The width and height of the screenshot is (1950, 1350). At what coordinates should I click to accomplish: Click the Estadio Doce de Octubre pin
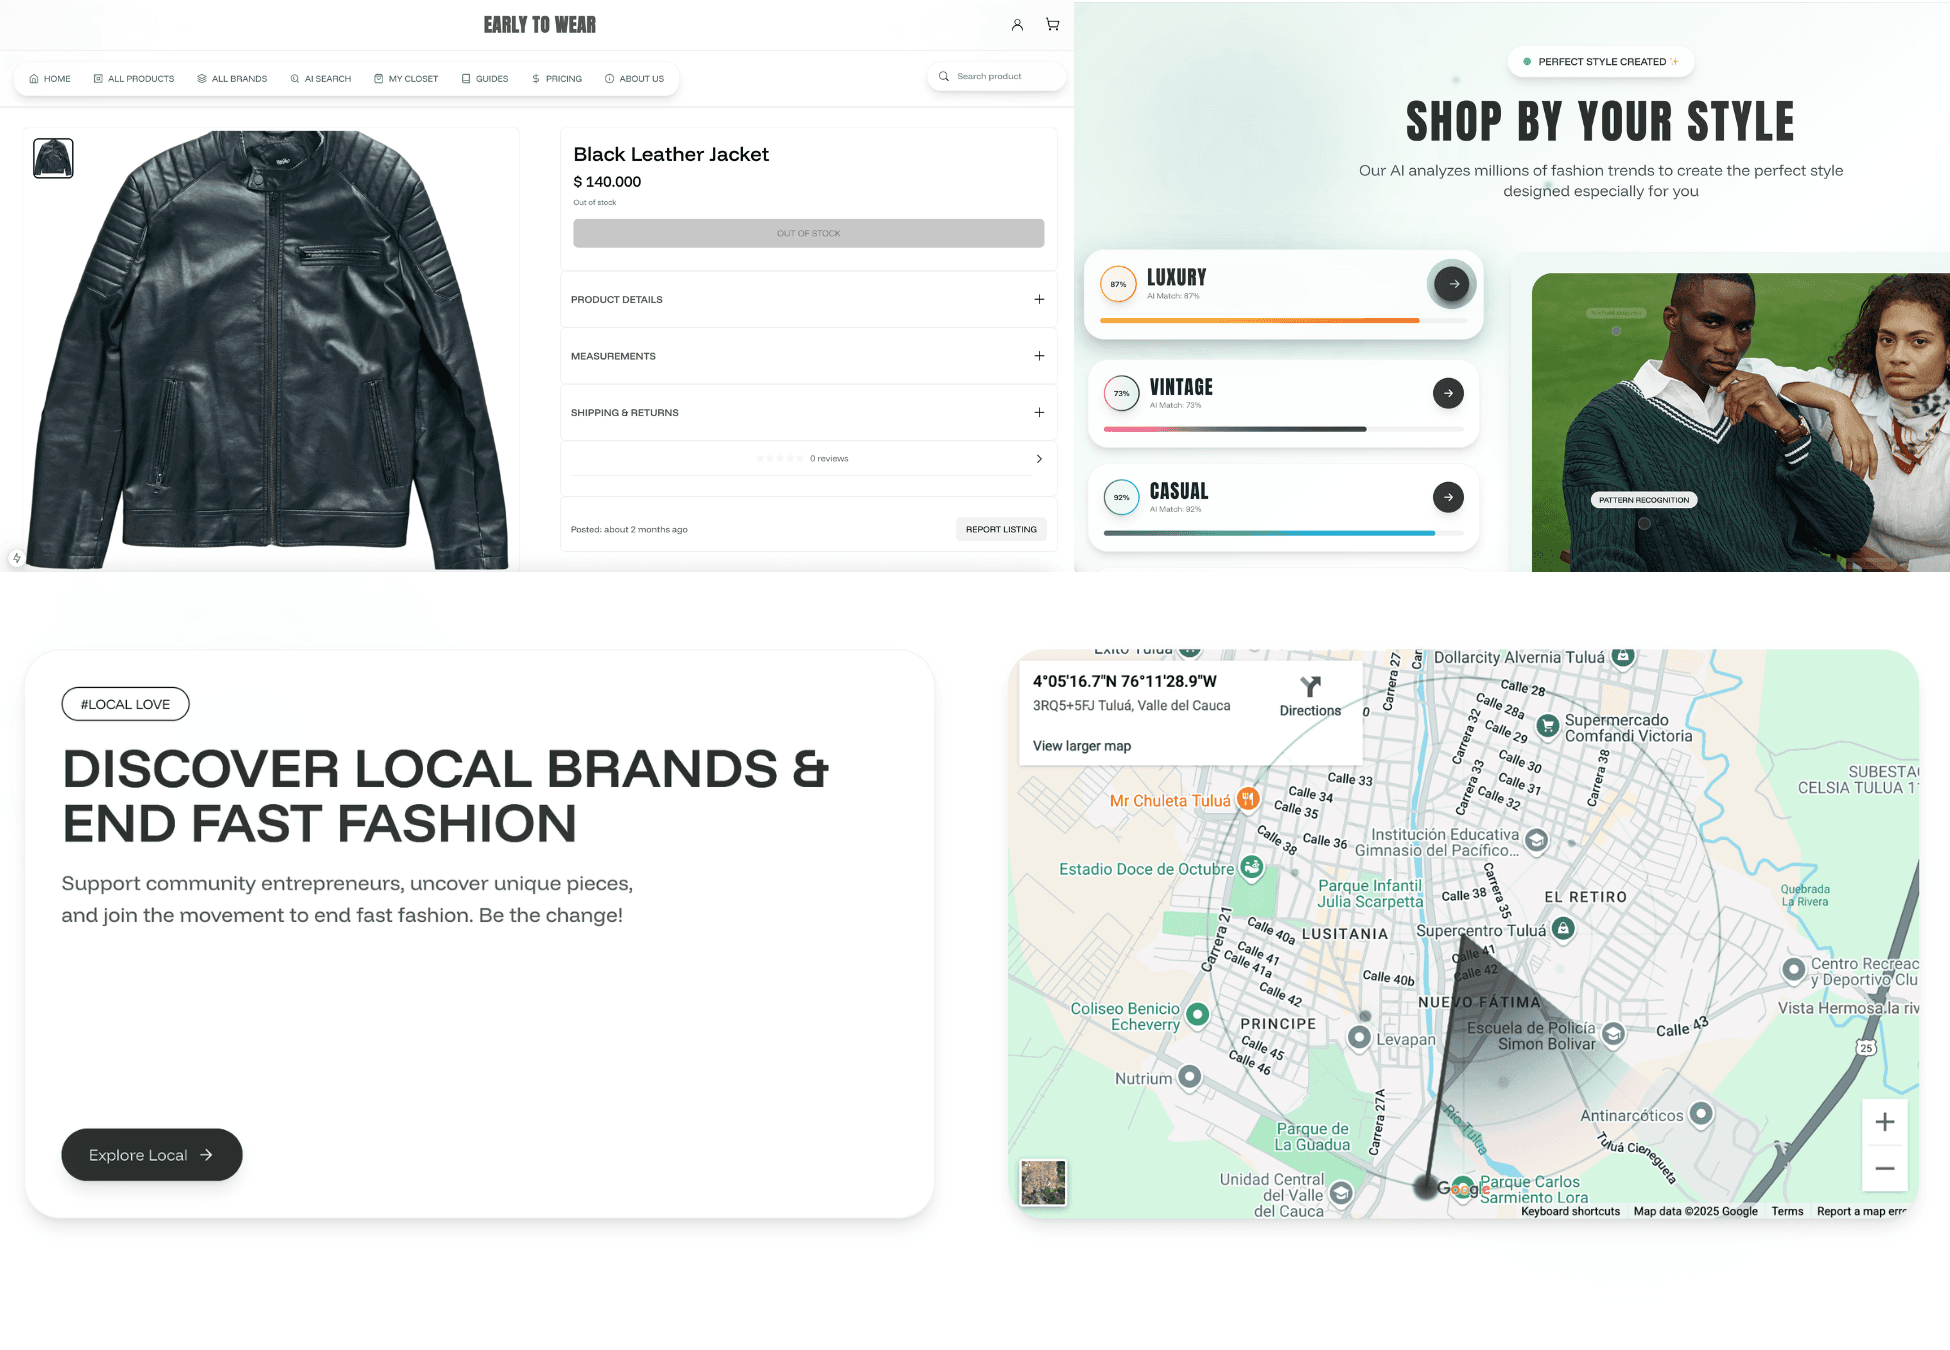pyautogui.click(x=1251, y=867)
